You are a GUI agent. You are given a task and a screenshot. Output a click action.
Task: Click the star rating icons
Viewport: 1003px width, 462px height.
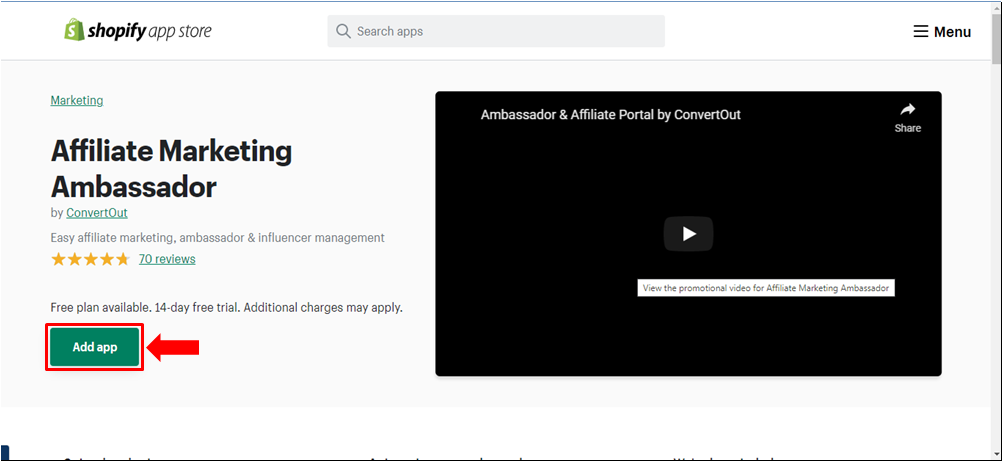coord(90,259)
